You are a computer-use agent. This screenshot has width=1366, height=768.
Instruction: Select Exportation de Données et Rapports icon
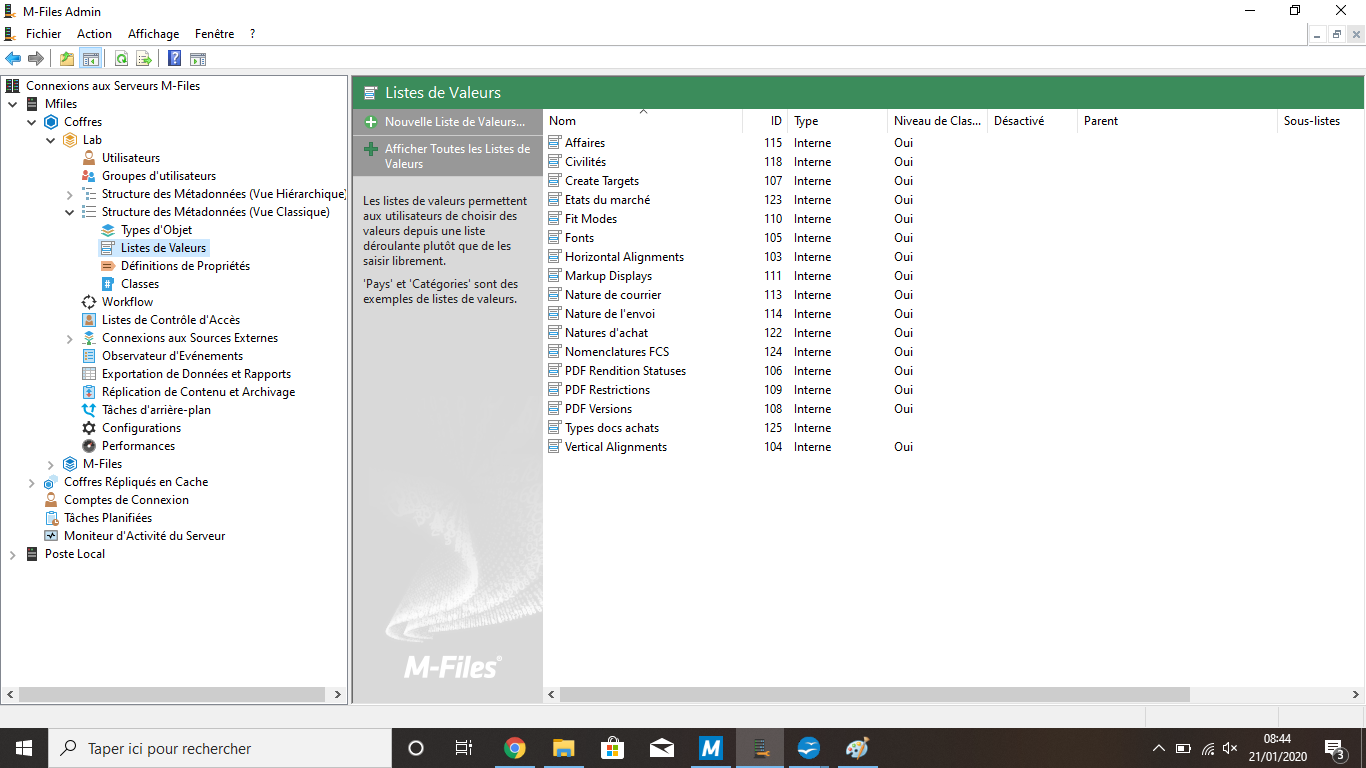(x=89, y=374)
